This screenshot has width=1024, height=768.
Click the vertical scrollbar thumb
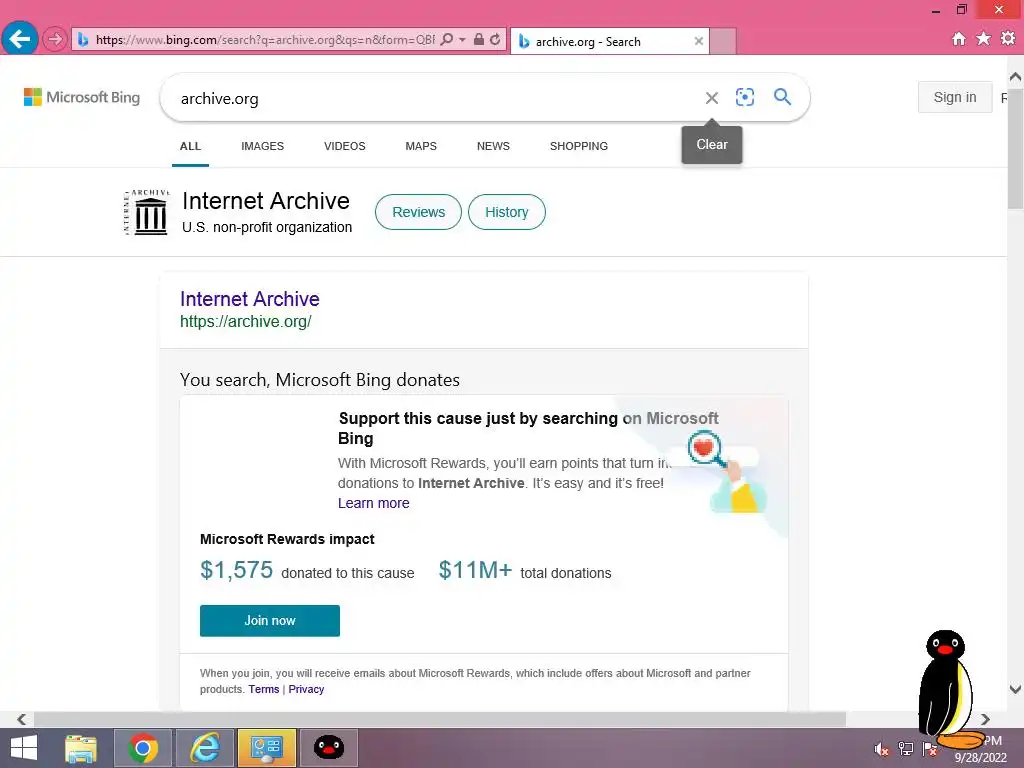click(1016, 149)
